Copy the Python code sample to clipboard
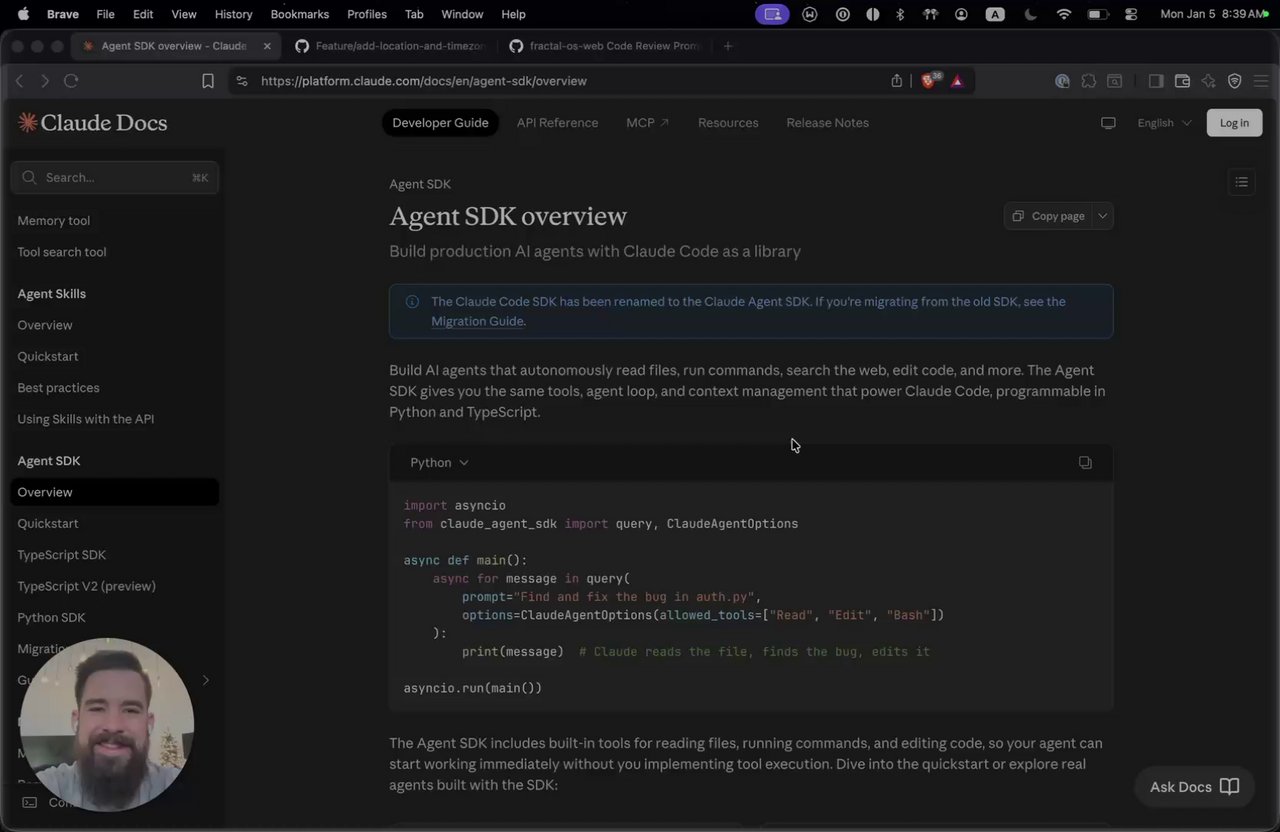 pos(1085,462)
